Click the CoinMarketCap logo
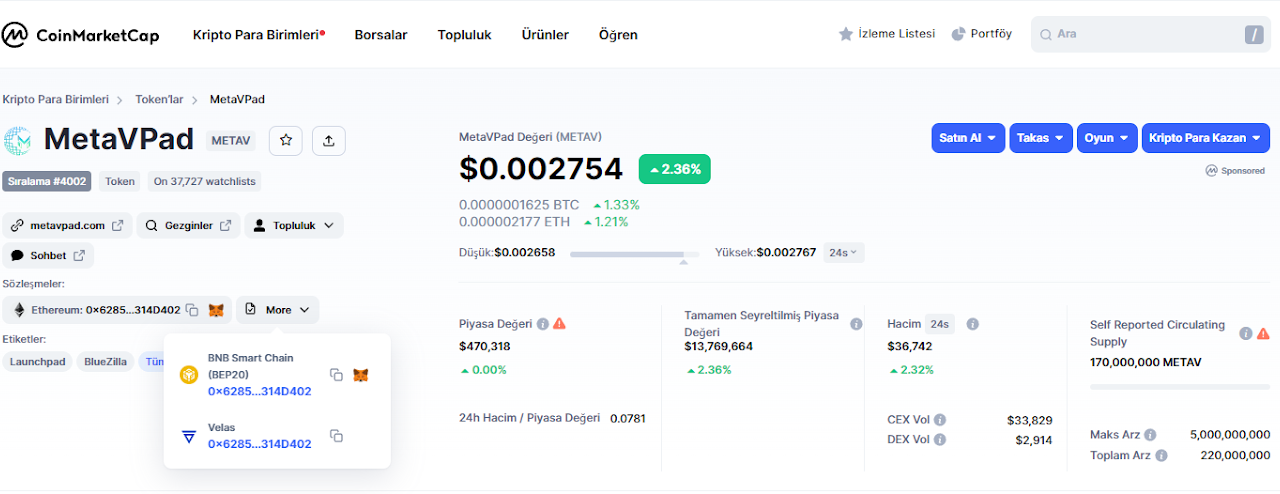The width and height of the screenshot is (1280, 494). click(x=81, y=35)
